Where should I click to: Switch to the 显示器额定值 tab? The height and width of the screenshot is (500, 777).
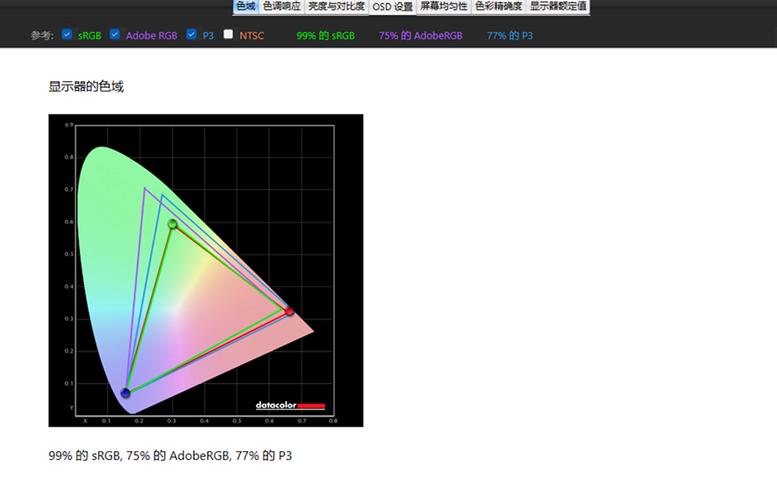click(x=558, y=6)
